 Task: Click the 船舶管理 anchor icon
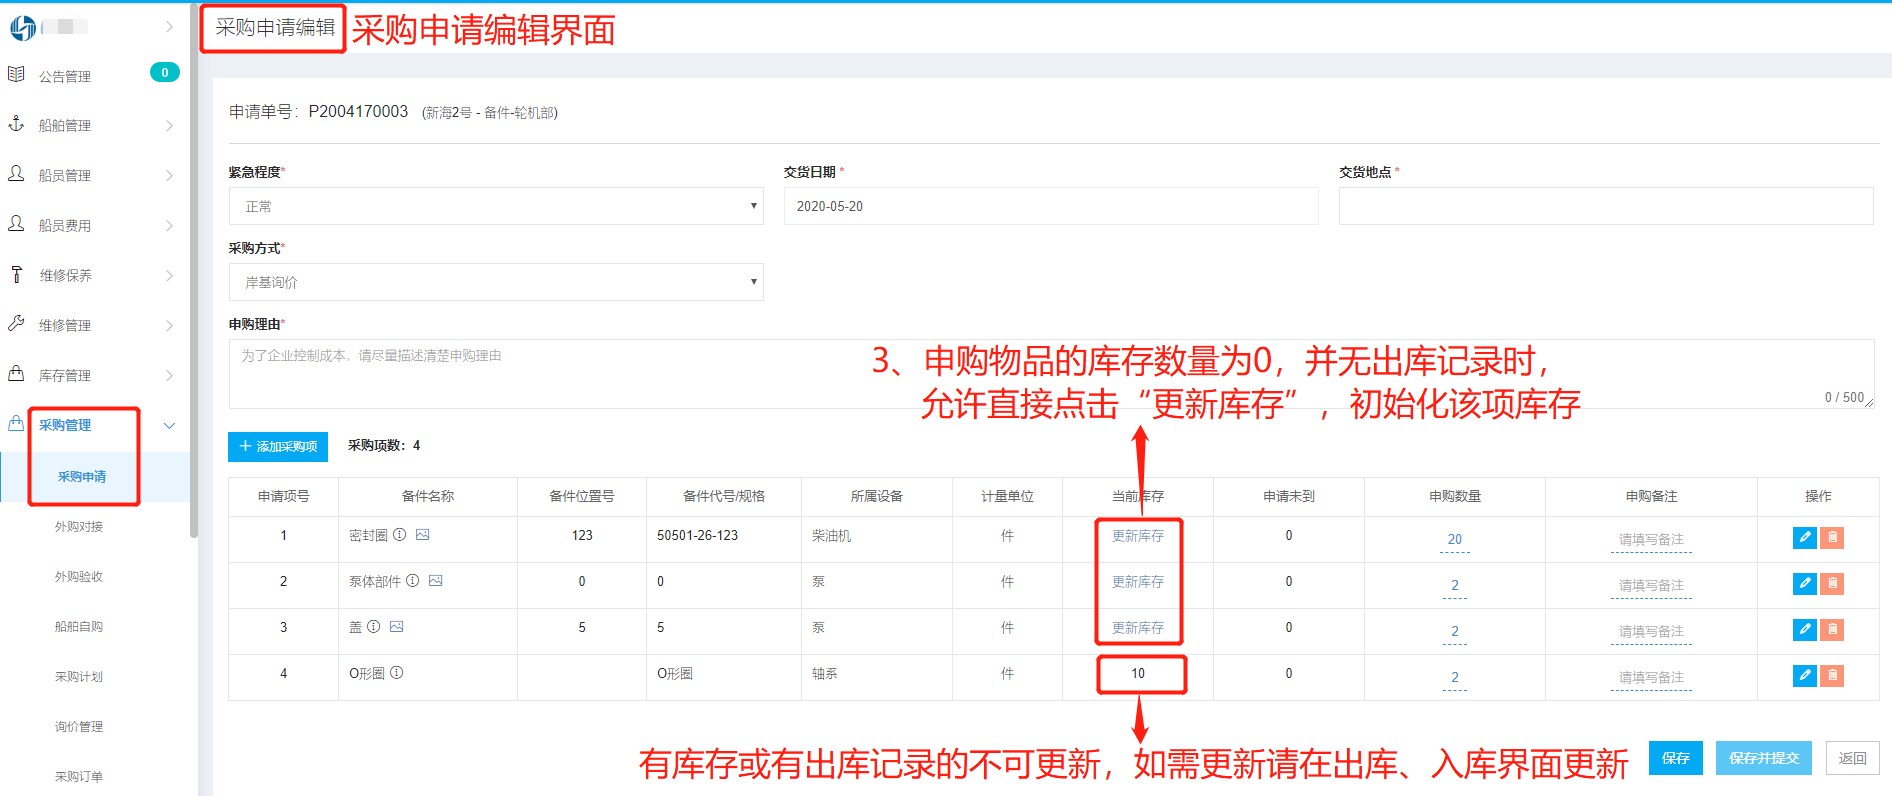16,124
